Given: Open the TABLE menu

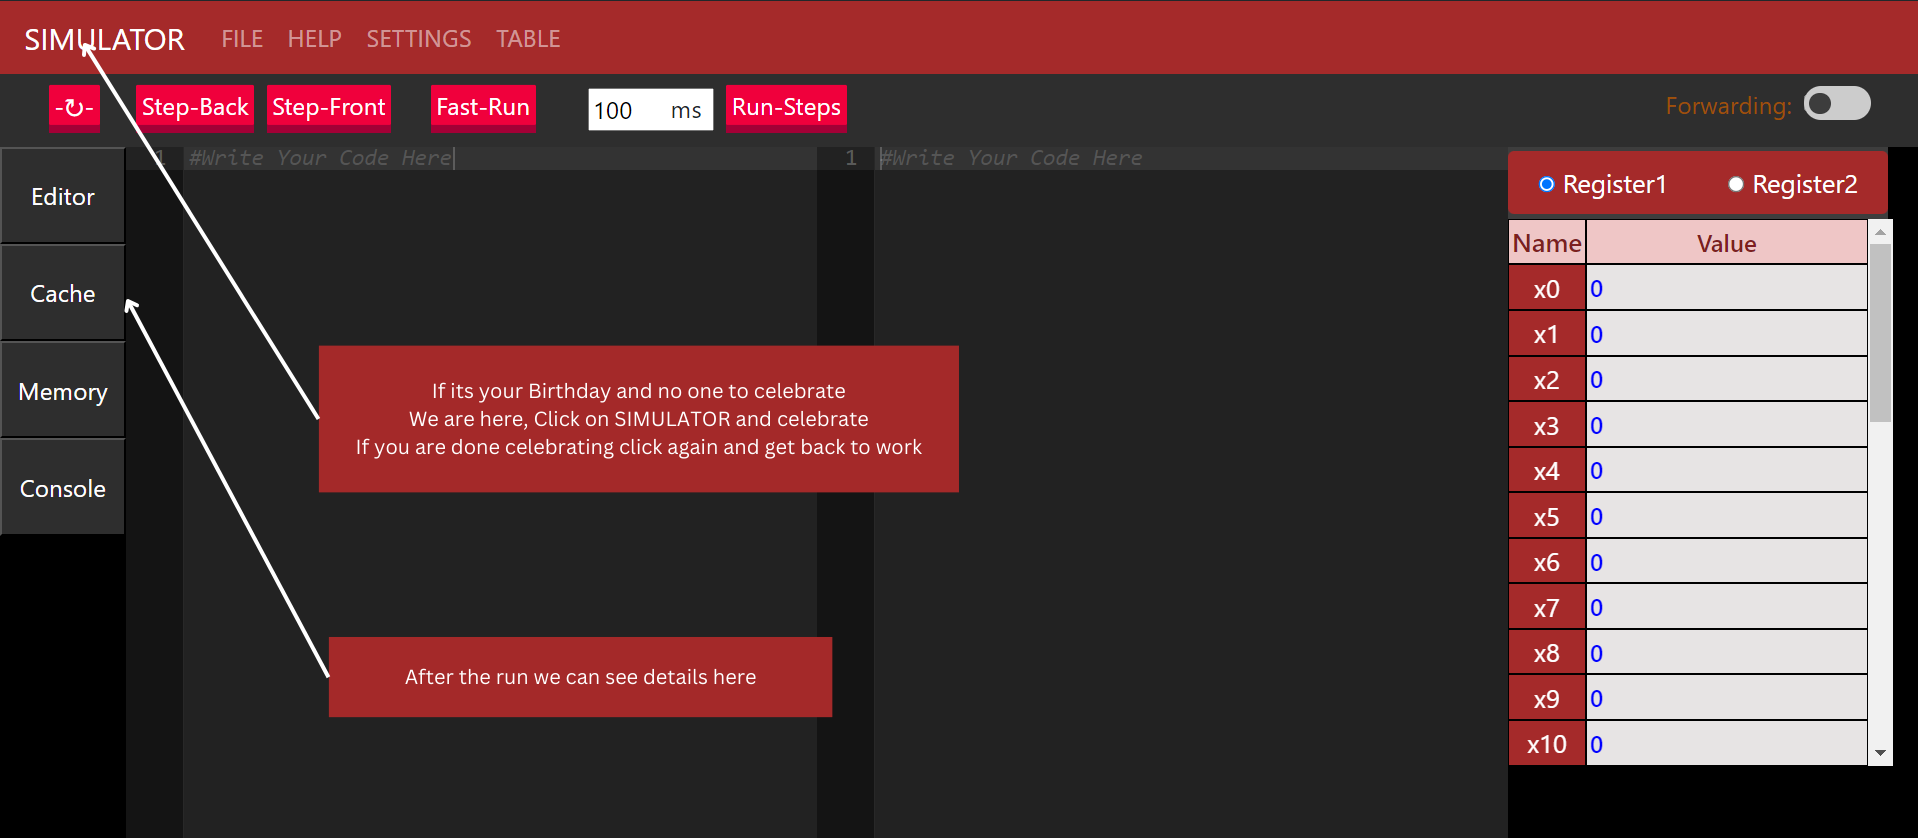Looking at the screenshot, I should tap(528, 39).
